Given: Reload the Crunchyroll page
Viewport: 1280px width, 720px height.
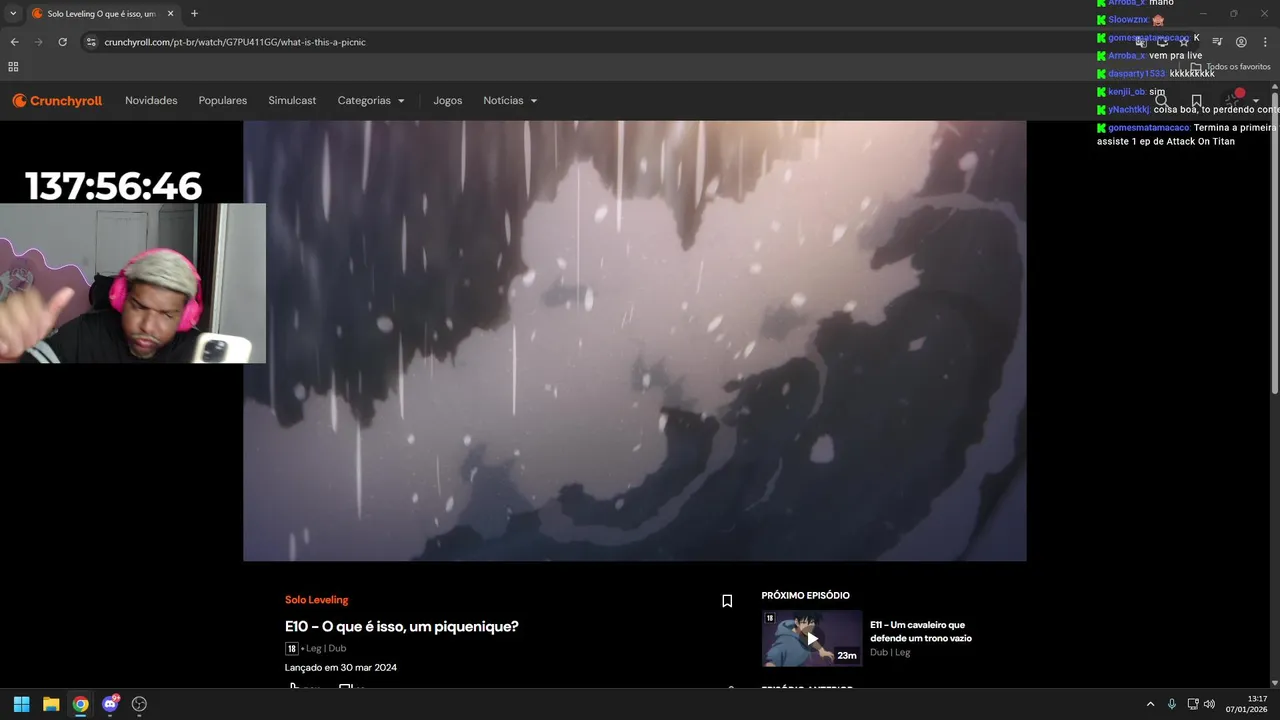Looking at the screenshot, I should 62,42.
